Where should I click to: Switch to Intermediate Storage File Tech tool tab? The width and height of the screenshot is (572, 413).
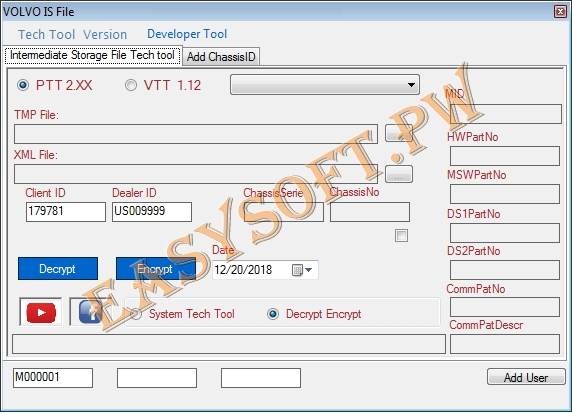coord(93,55)
